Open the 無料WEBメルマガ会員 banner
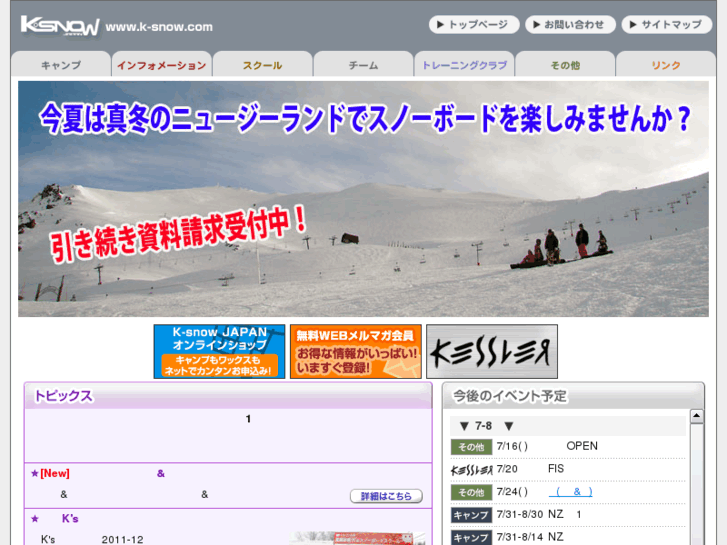Screen dimensions: 727x545 [356, 352]
